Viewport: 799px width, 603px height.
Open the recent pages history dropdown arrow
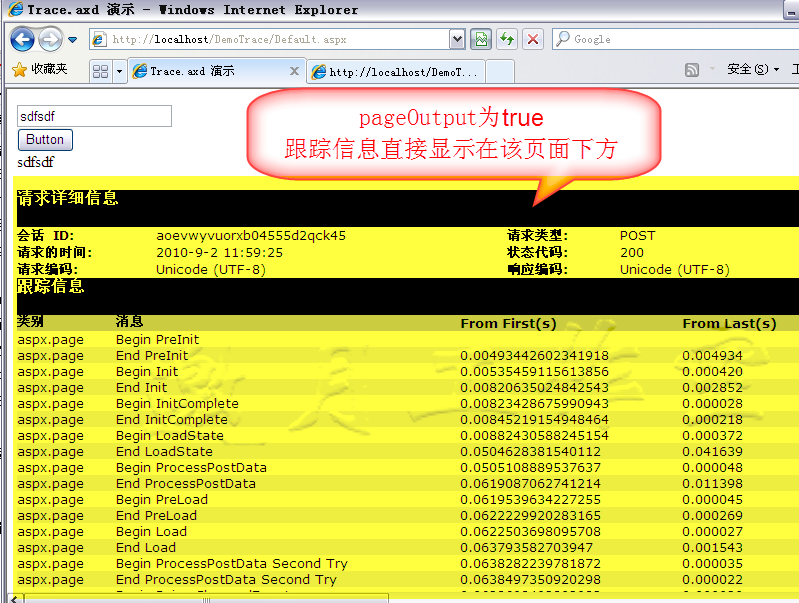click(x=73, y=40)
